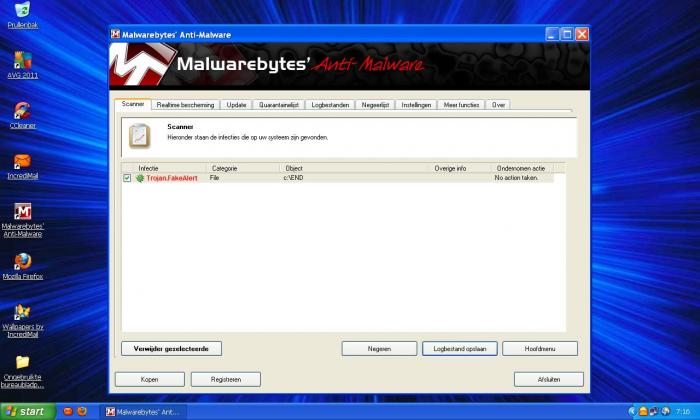Image resolution: width=700 pixels, height=420 pixels.
Task: Click the Hoofdmenu button
Action: point(540,349)
